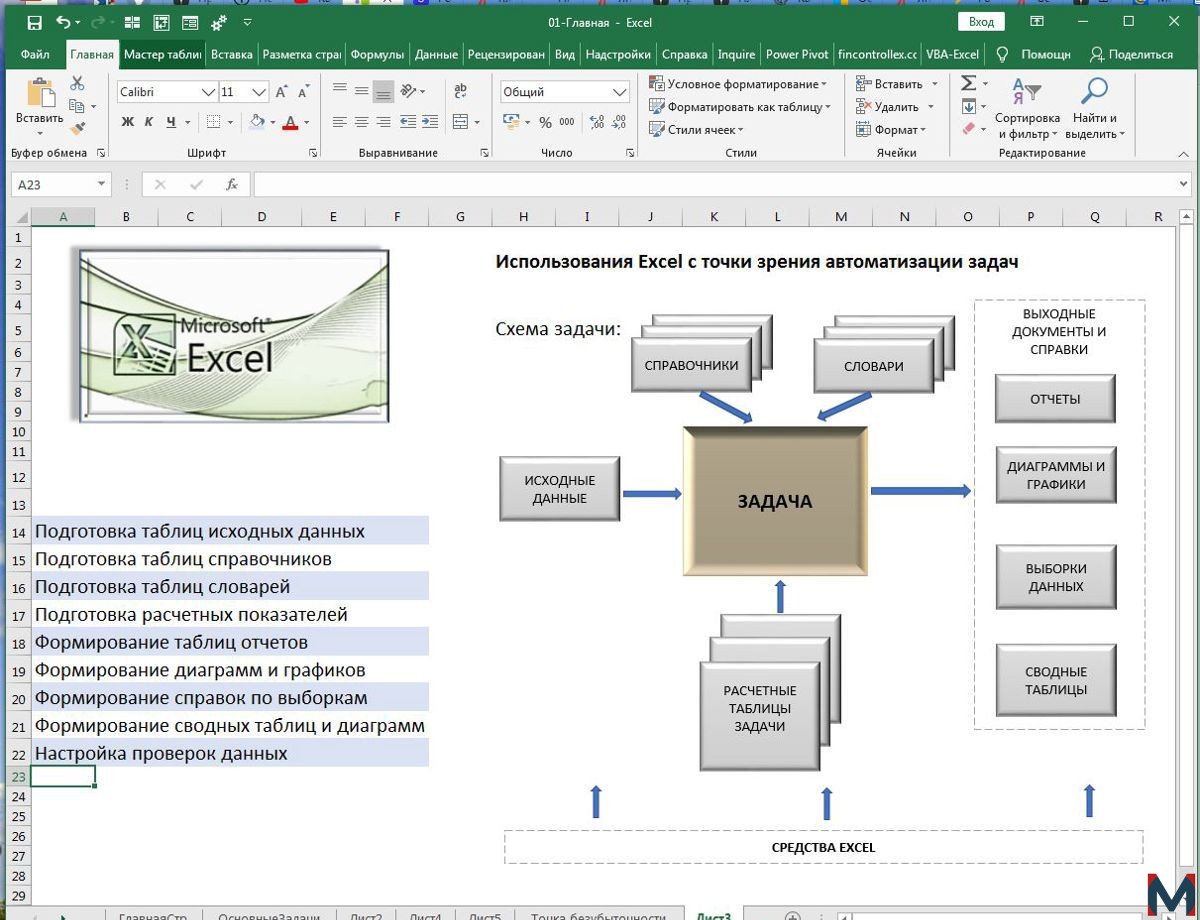Open the font size dropdown showing 11

click(x=260, y=92)
